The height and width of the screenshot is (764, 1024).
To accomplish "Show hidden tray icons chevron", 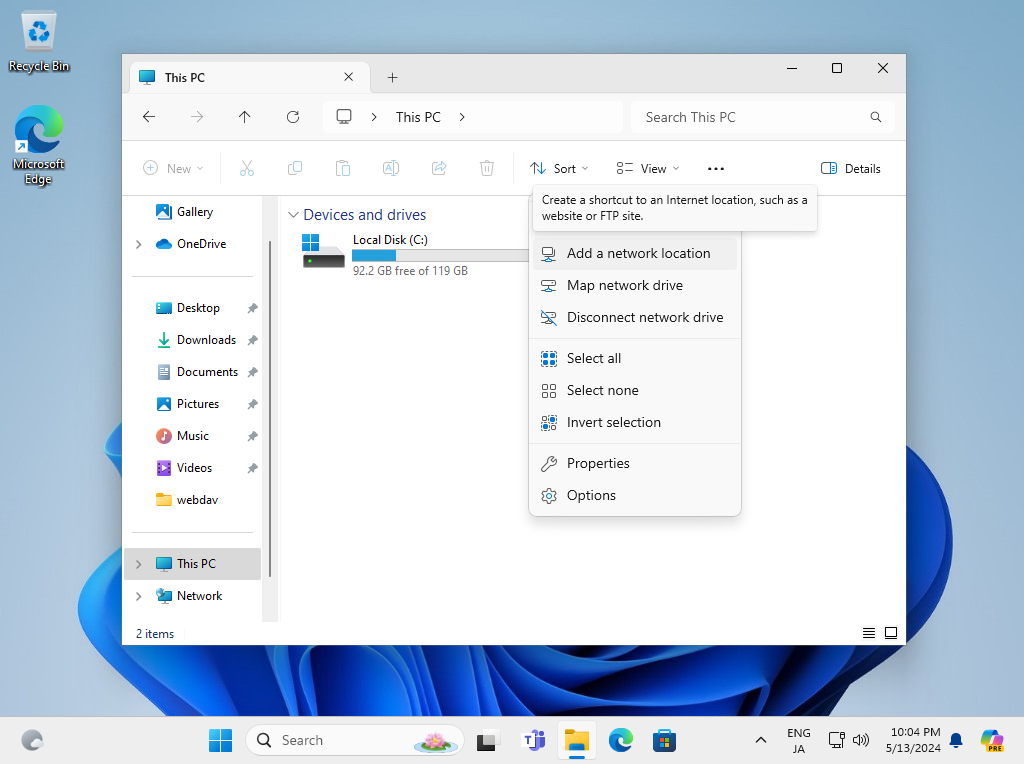I will click(761, 740).
